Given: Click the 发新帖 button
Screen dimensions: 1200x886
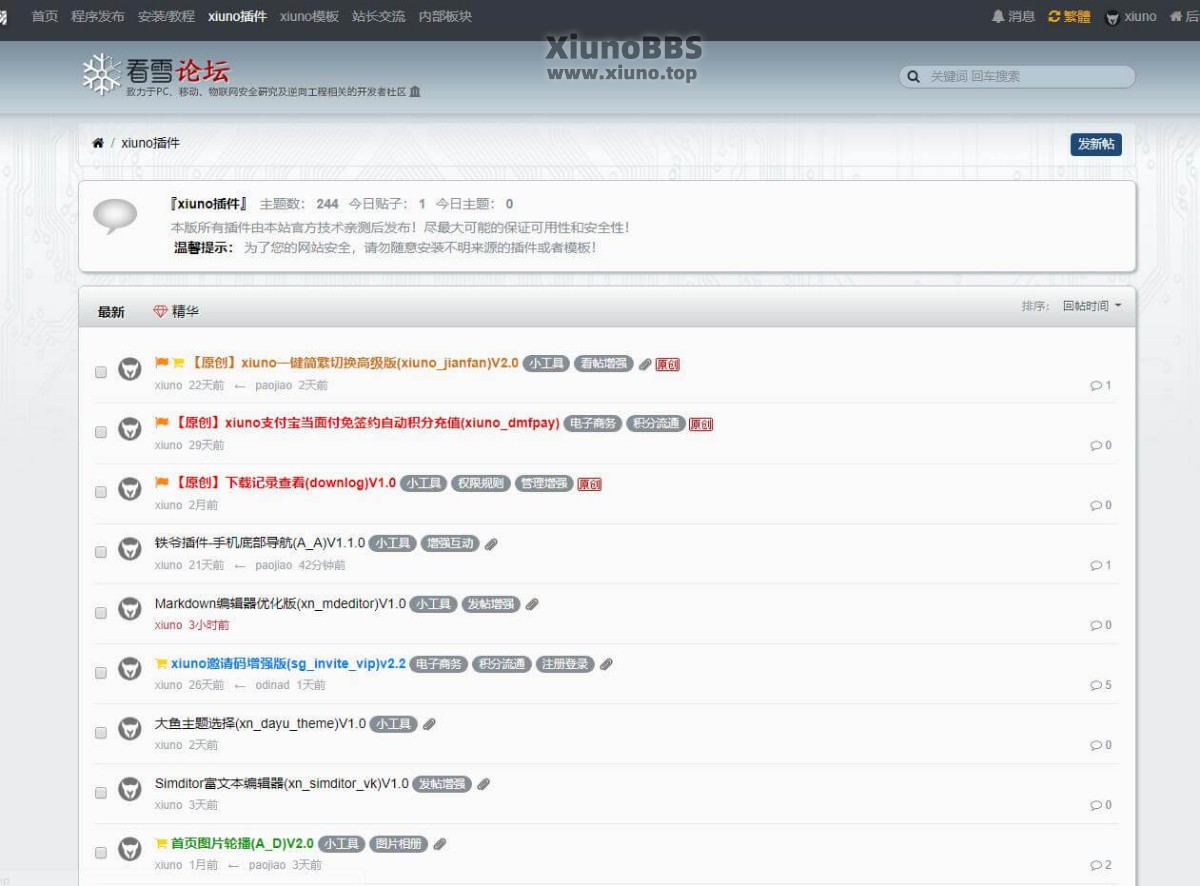Looking at the screenshot, I should 1096,144.
